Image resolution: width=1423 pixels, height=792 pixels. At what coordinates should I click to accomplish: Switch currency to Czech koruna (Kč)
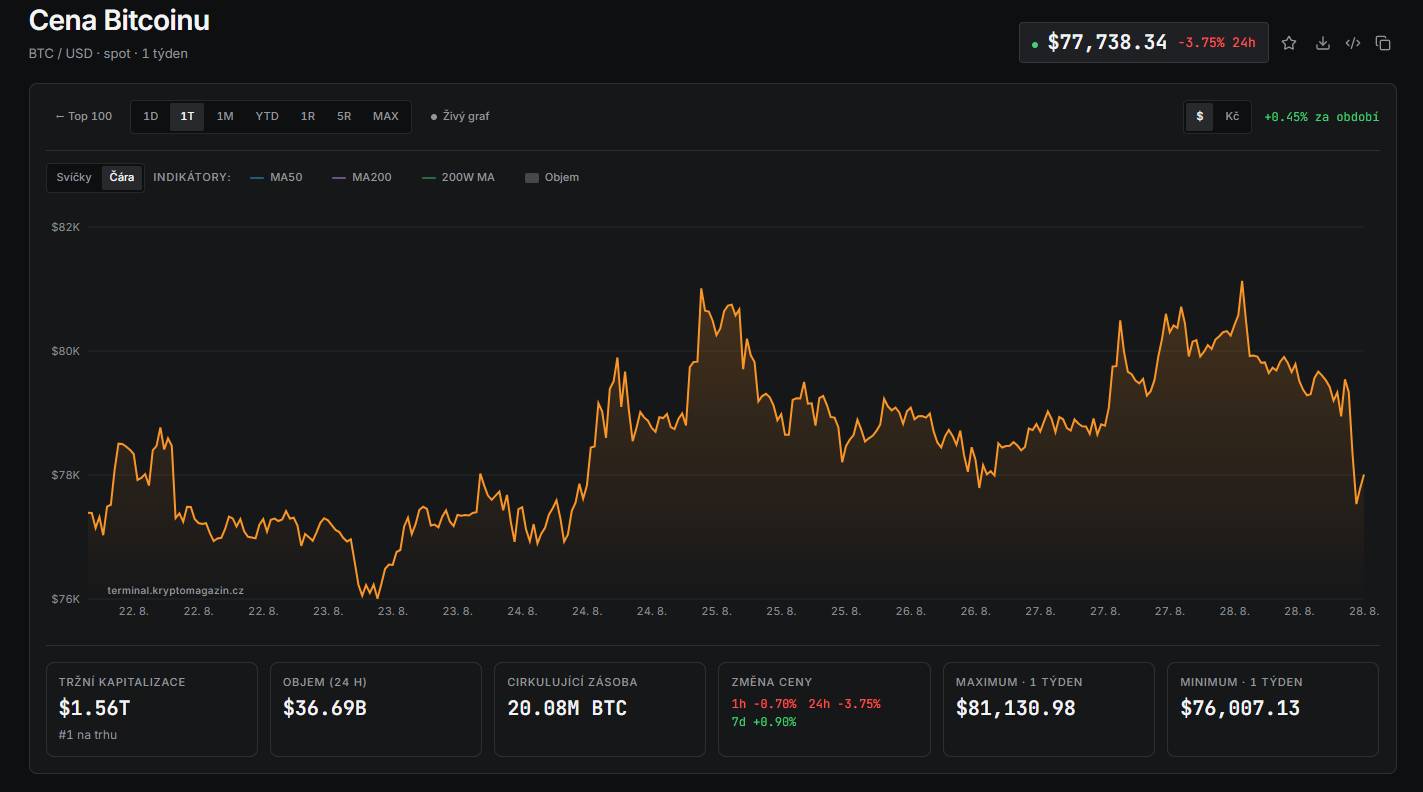[x=1232, y=116]
